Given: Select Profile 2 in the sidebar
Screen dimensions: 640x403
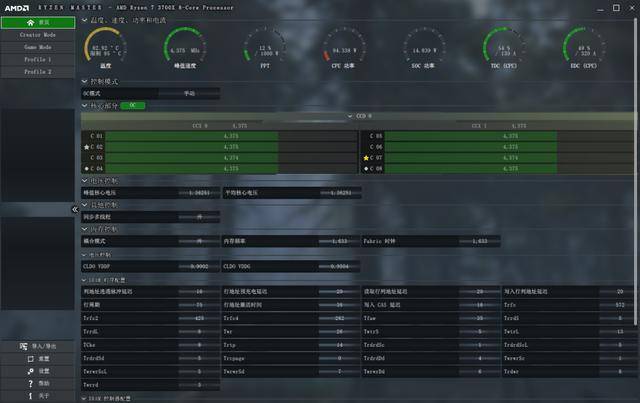Looking at the screenshot, I should 39,72.
